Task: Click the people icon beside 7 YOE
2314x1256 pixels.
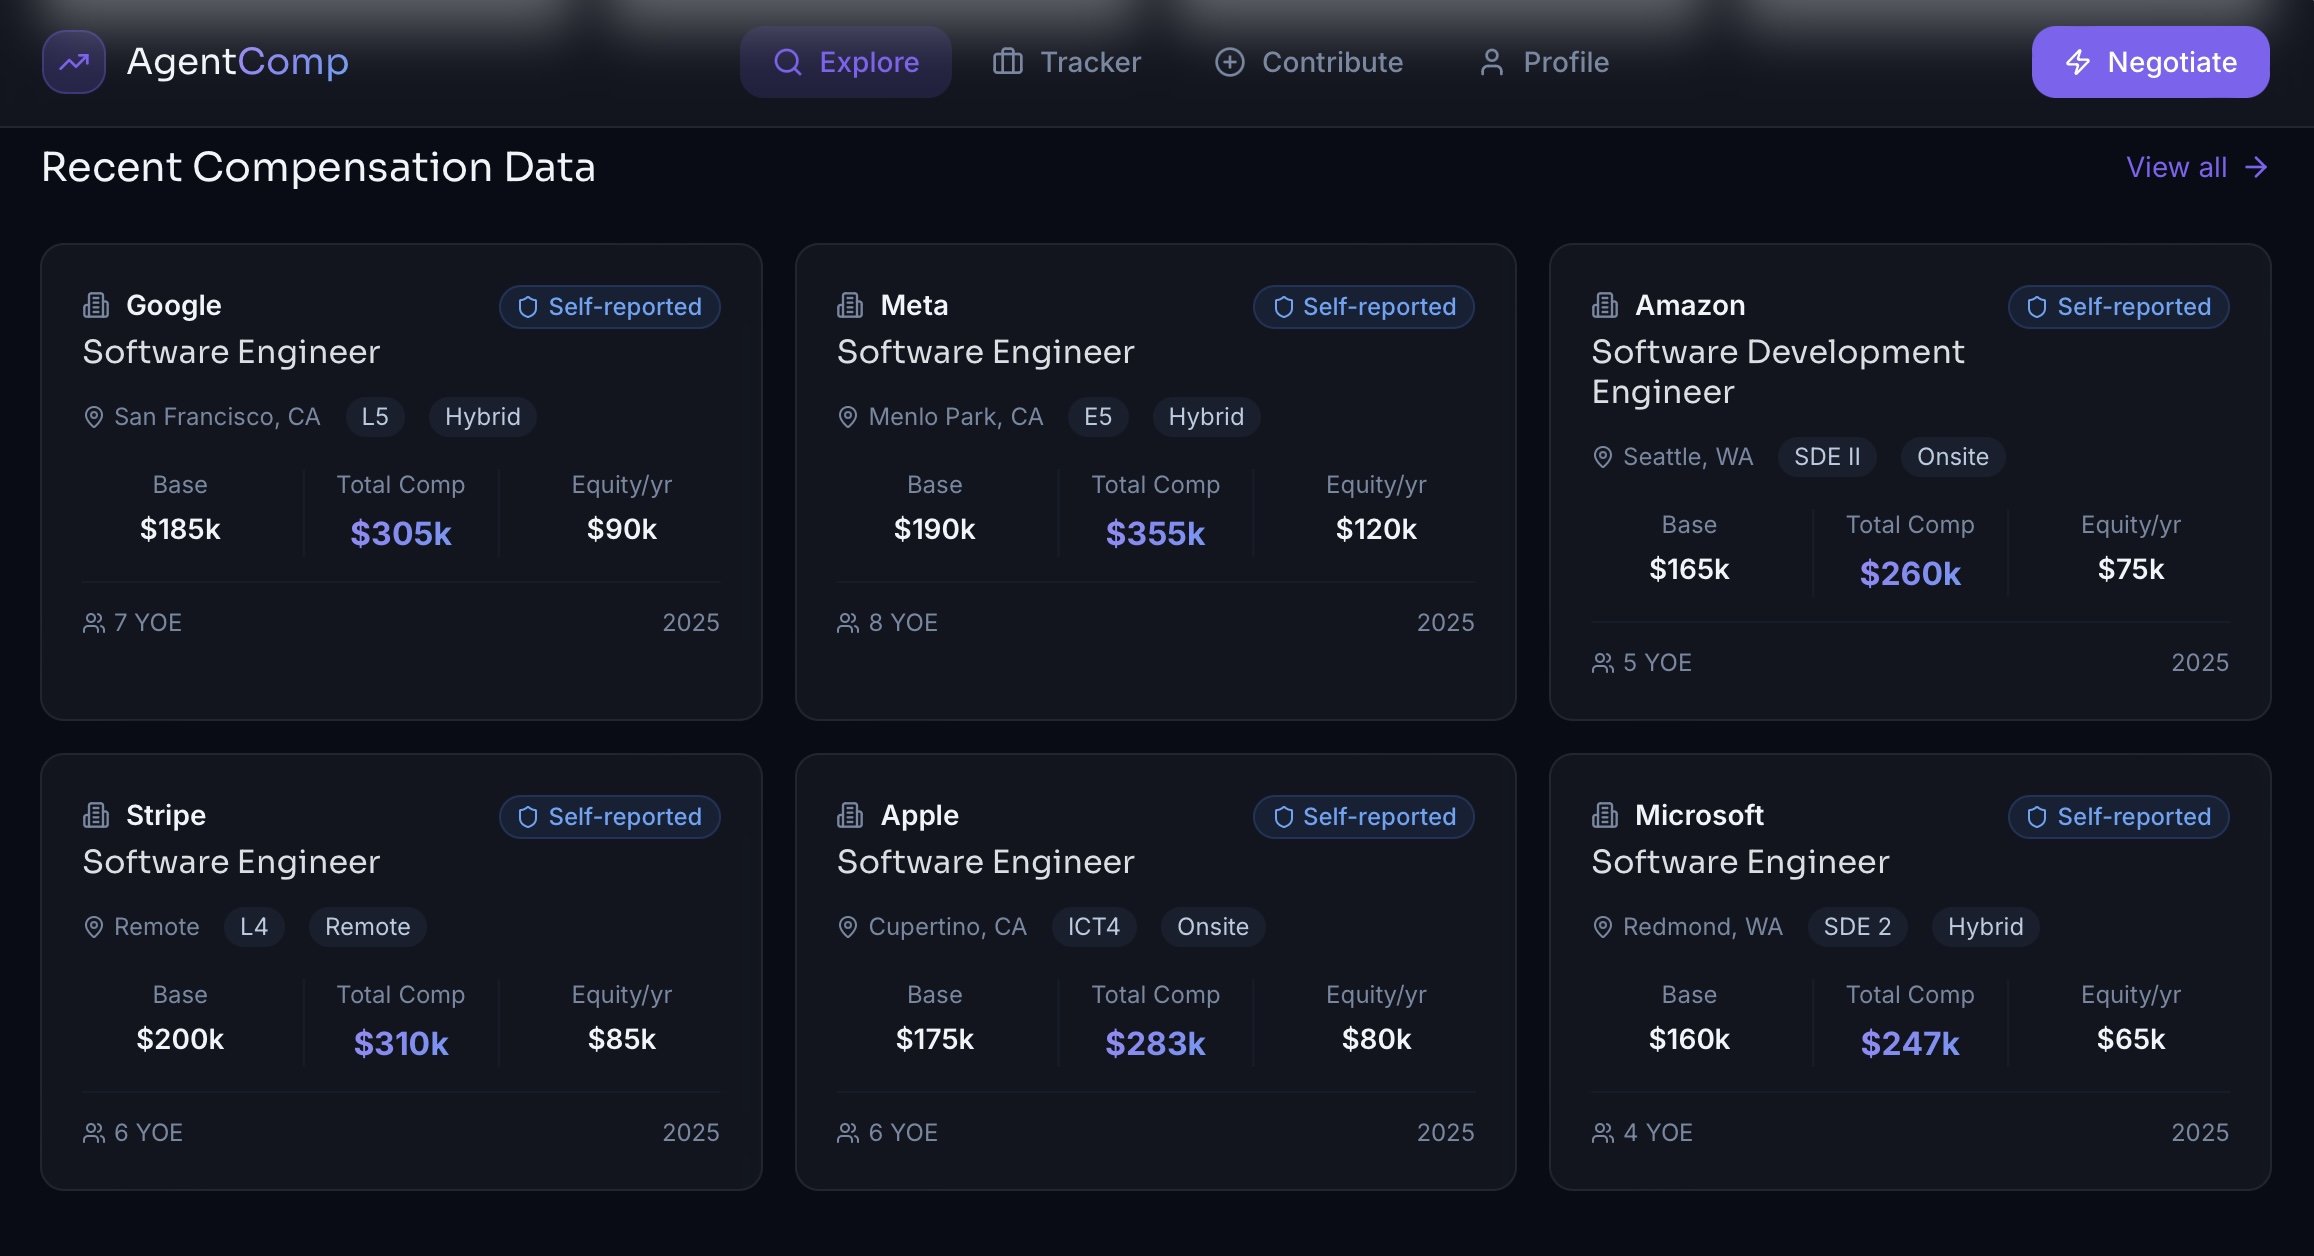Action: [x=94, y=623]
